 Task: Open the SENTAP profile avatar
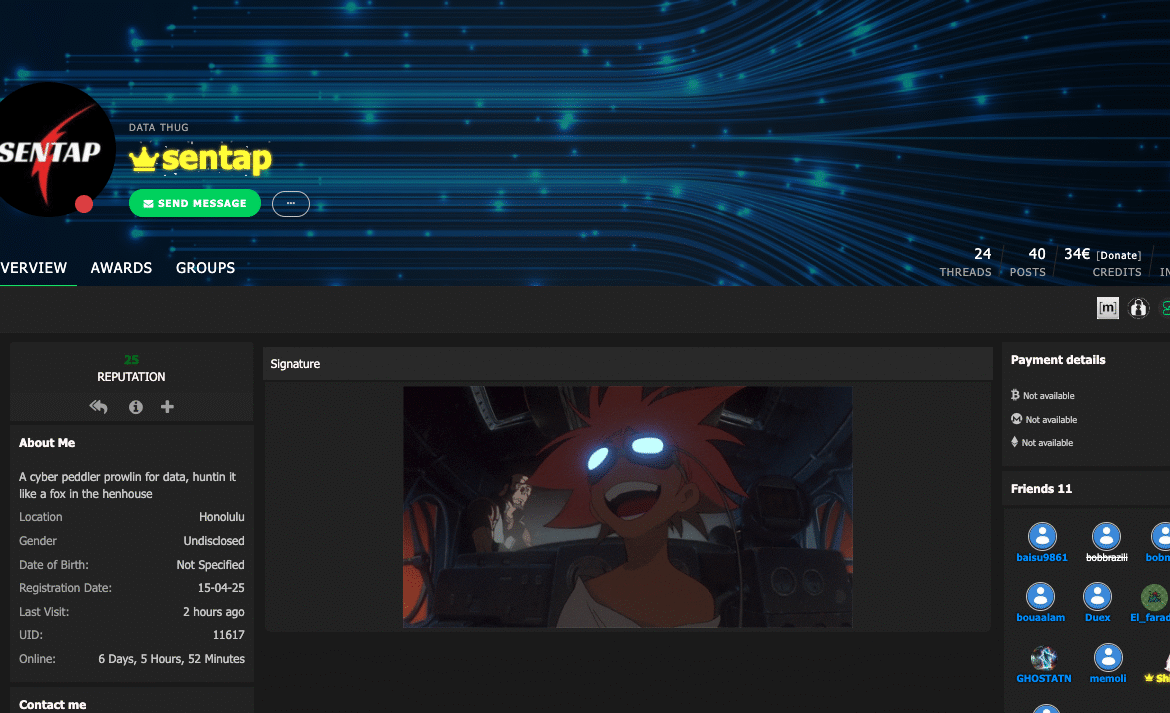point(50,149)
